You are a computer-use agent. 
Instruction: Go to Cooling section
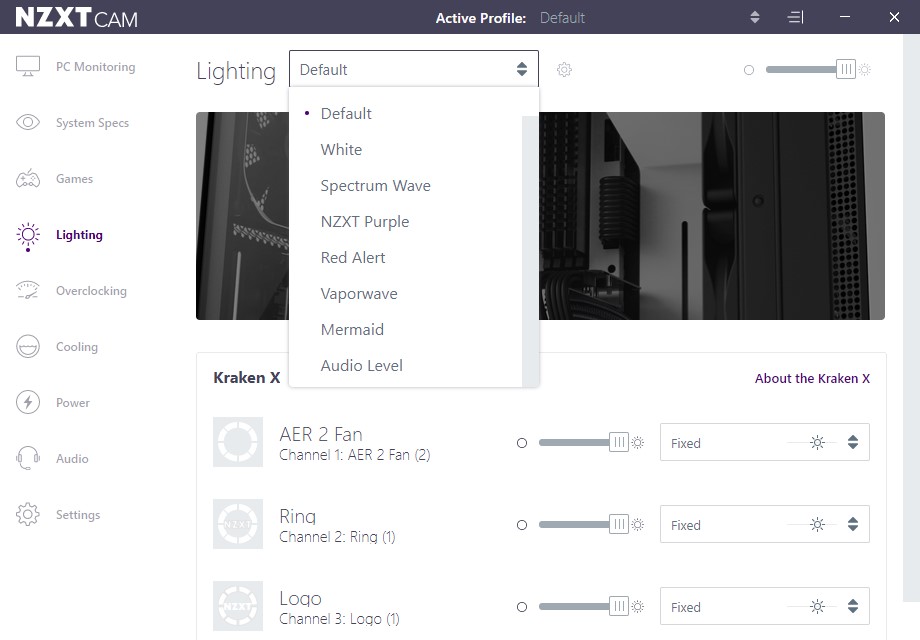(77, 347)
